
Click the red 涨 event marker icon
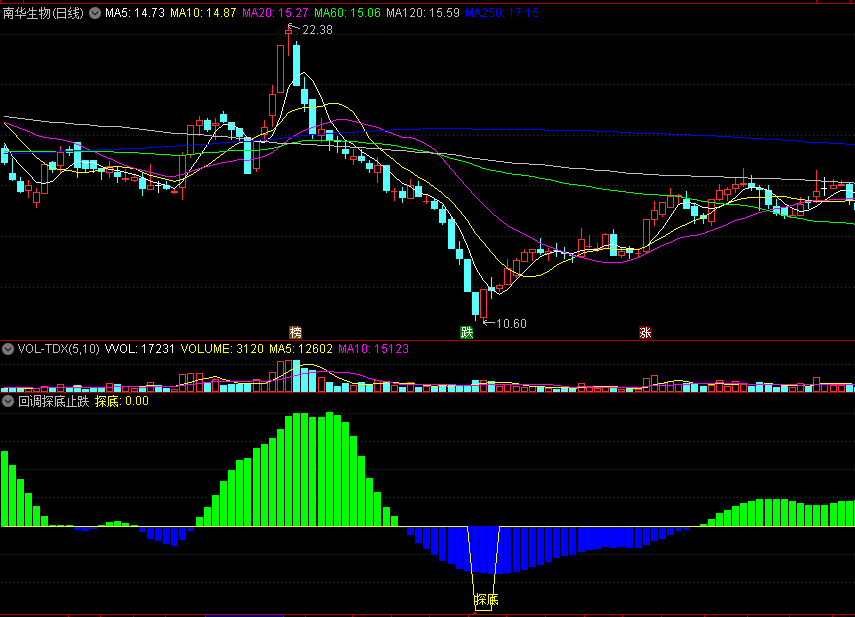click(x=646, y=332)
